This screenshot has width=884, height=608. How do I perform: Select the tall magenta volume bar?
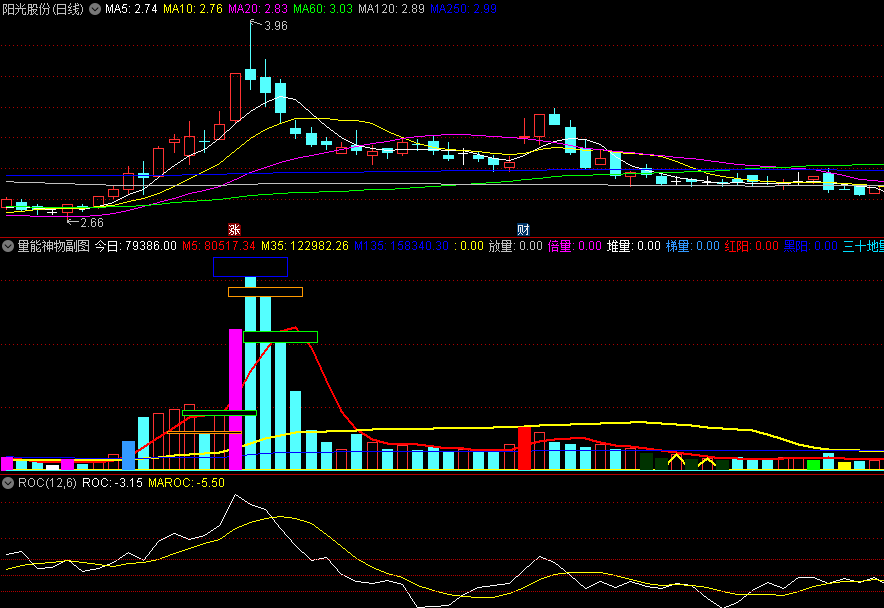235,399
